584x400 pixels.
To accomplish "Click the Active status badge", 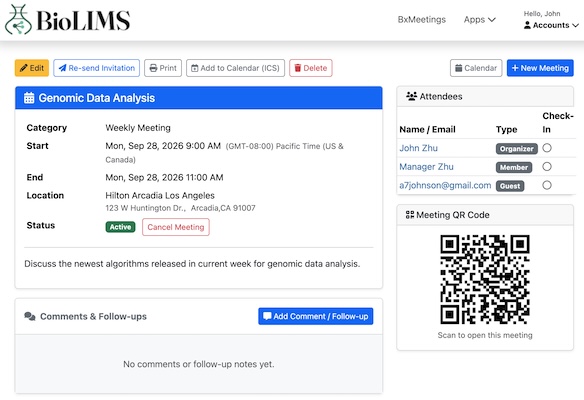I will [120, 227].
